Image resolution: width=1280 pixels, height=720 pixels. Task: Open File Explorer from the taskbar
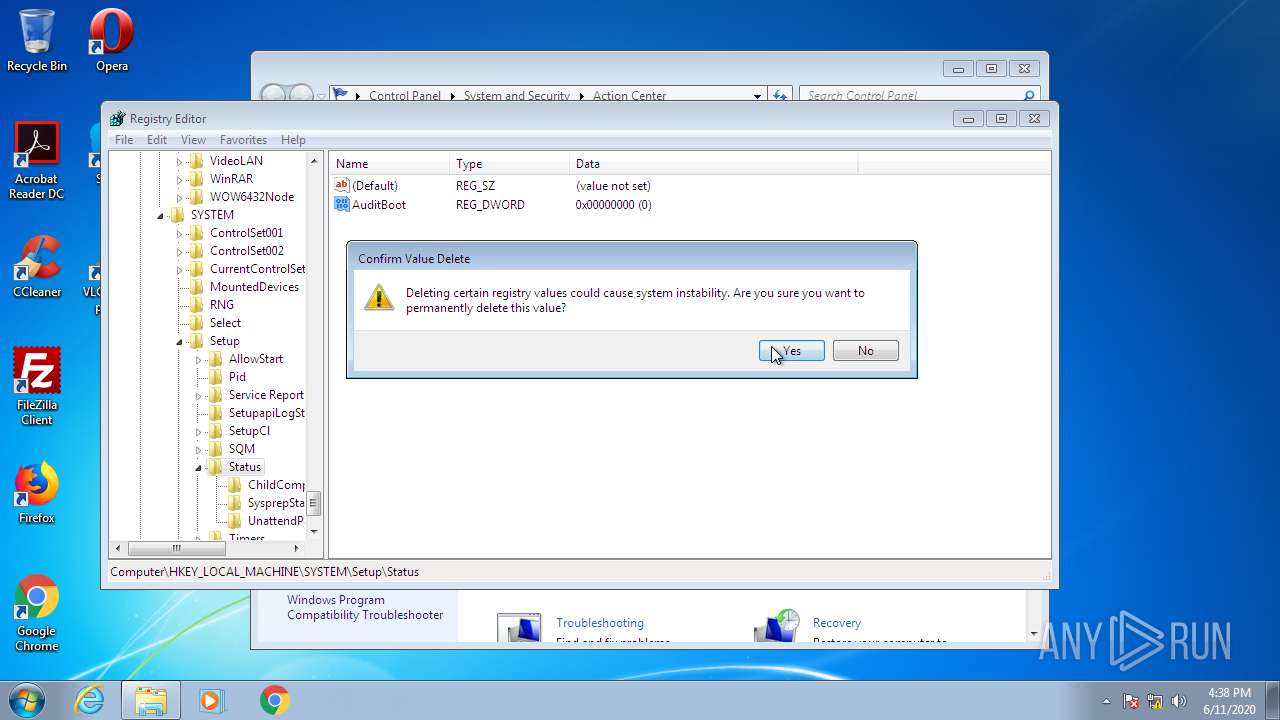[151, 700]
